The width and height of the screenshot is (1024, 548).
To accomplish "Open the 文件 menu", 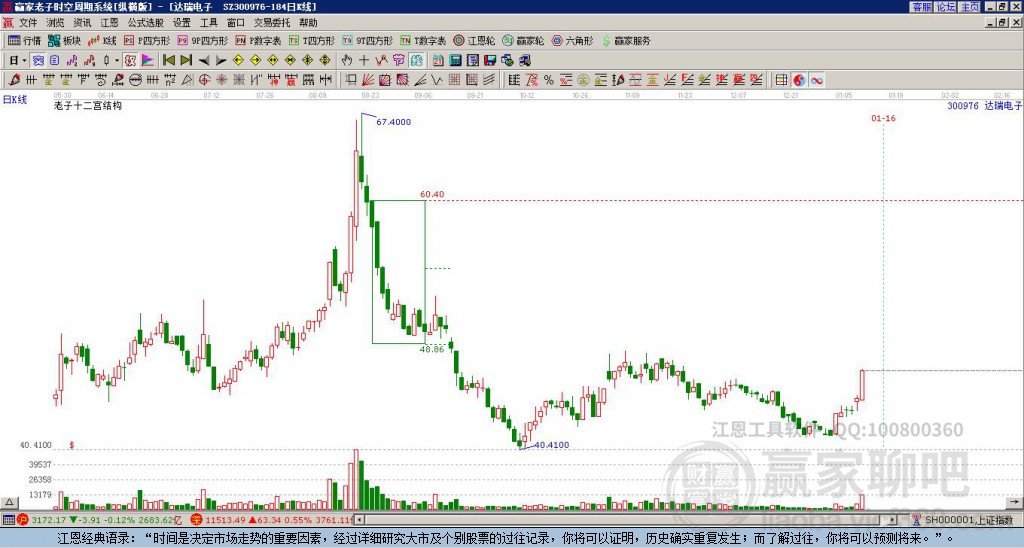I will [x=28, y=23].
